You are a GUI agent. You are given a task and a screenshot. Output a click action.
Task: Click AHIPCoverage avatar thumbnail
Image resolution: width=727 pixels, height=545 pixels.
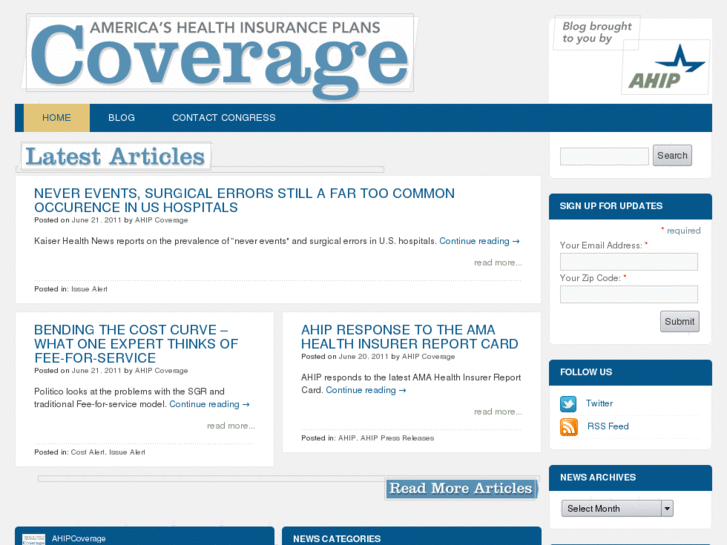pyautogui.click(x=33, y=539)
